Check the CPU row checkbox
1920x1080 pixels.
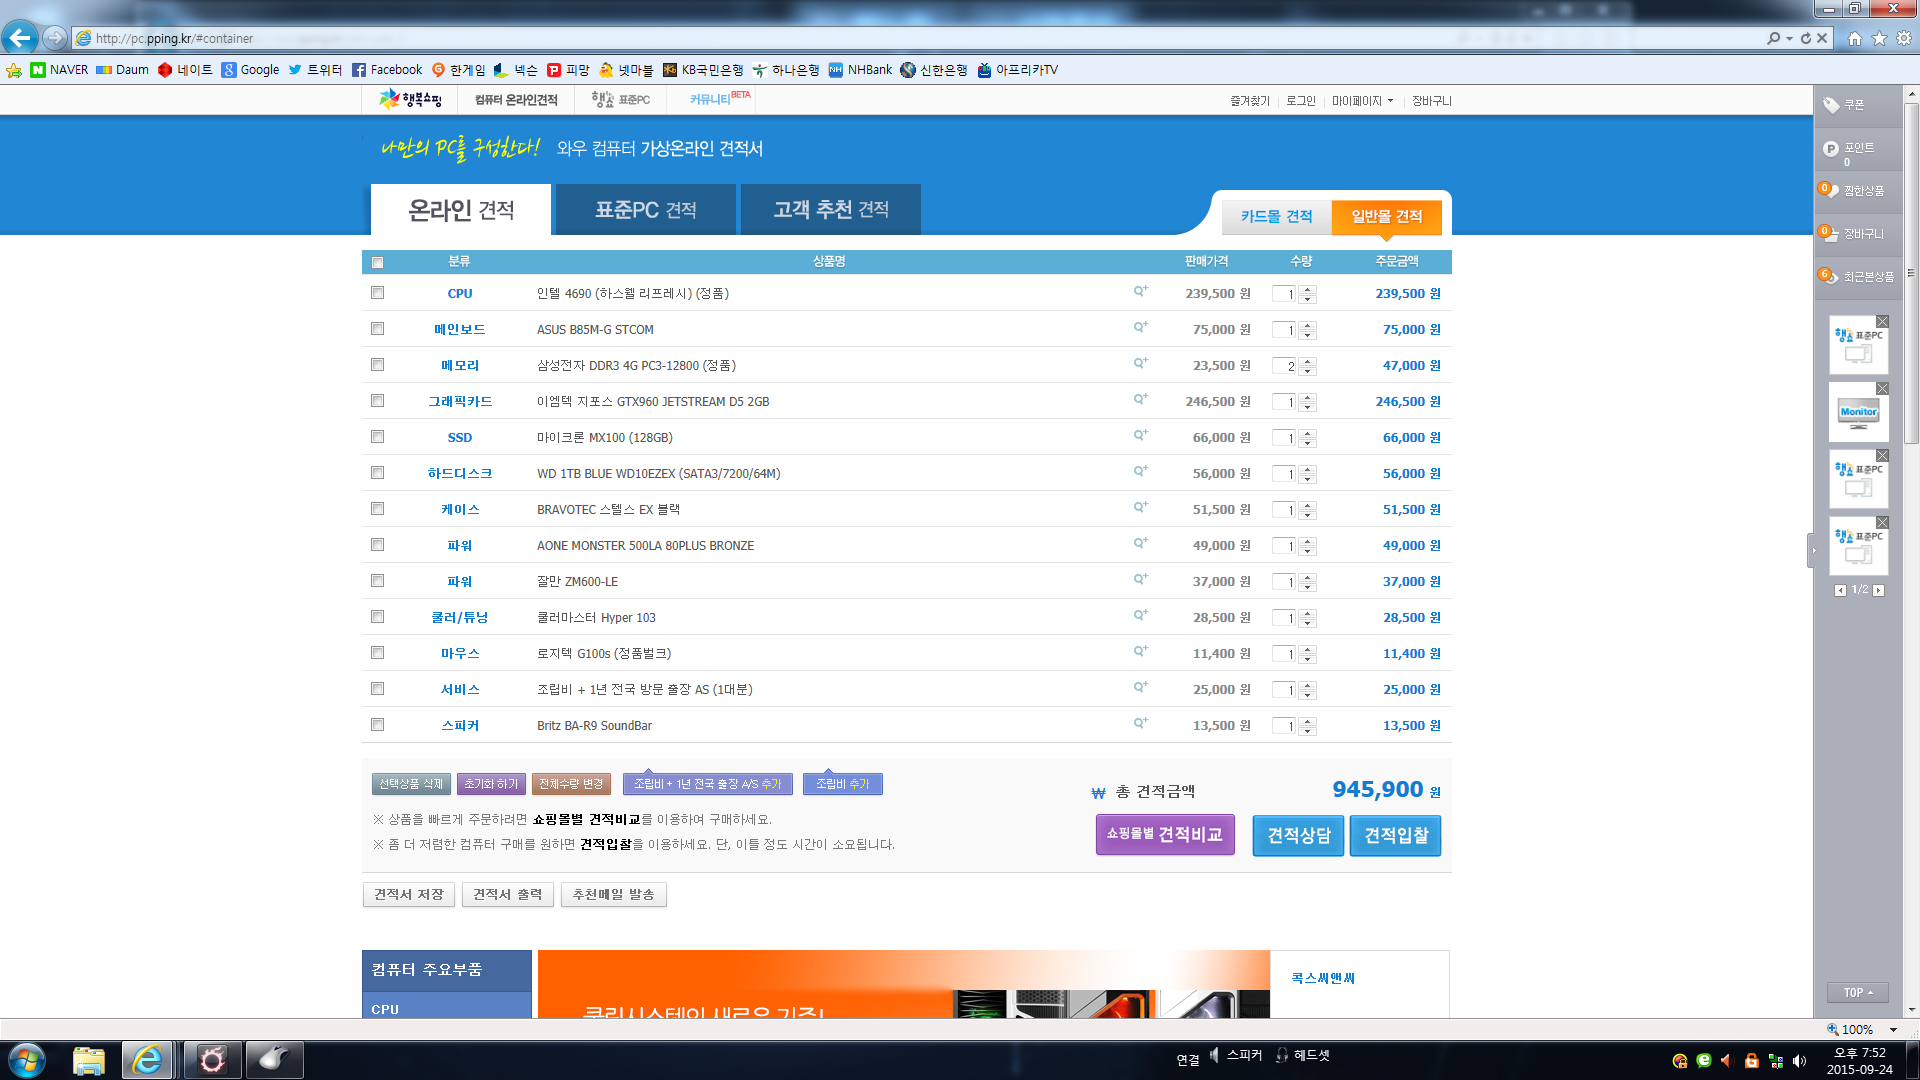click(377, 293)
